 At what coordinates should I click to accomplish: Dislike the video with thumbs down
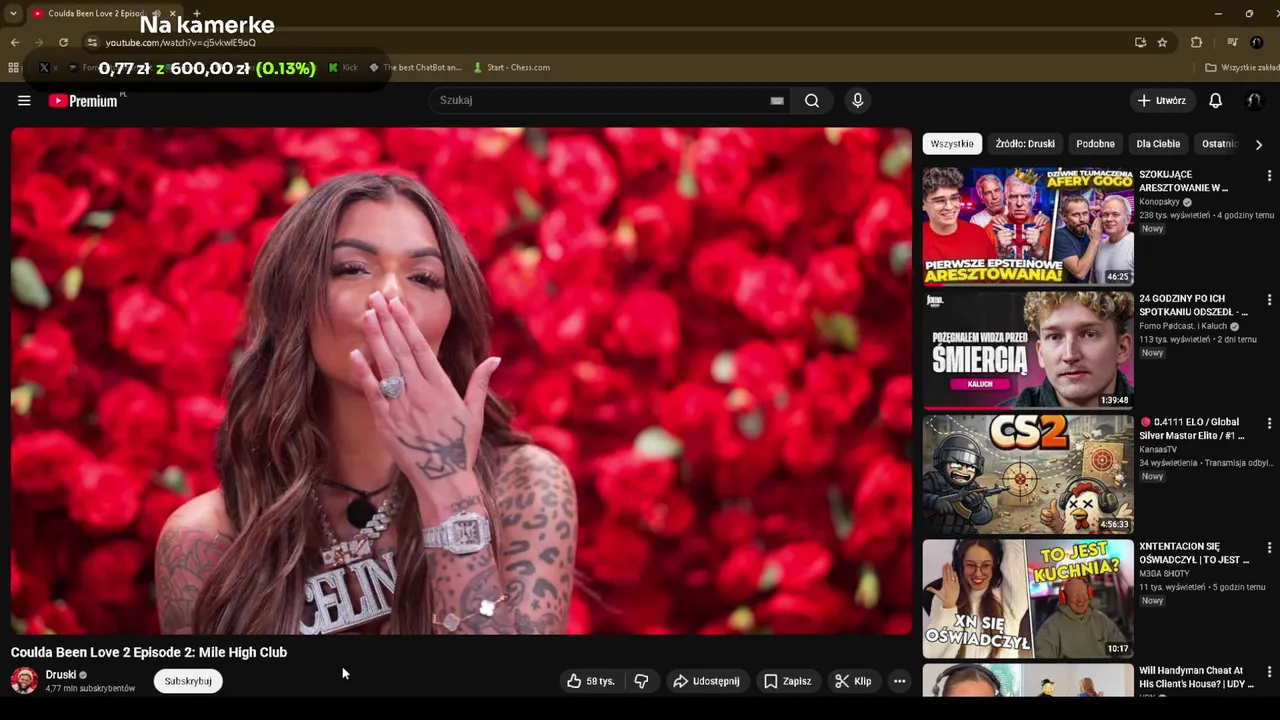click(x=642, y=681)
